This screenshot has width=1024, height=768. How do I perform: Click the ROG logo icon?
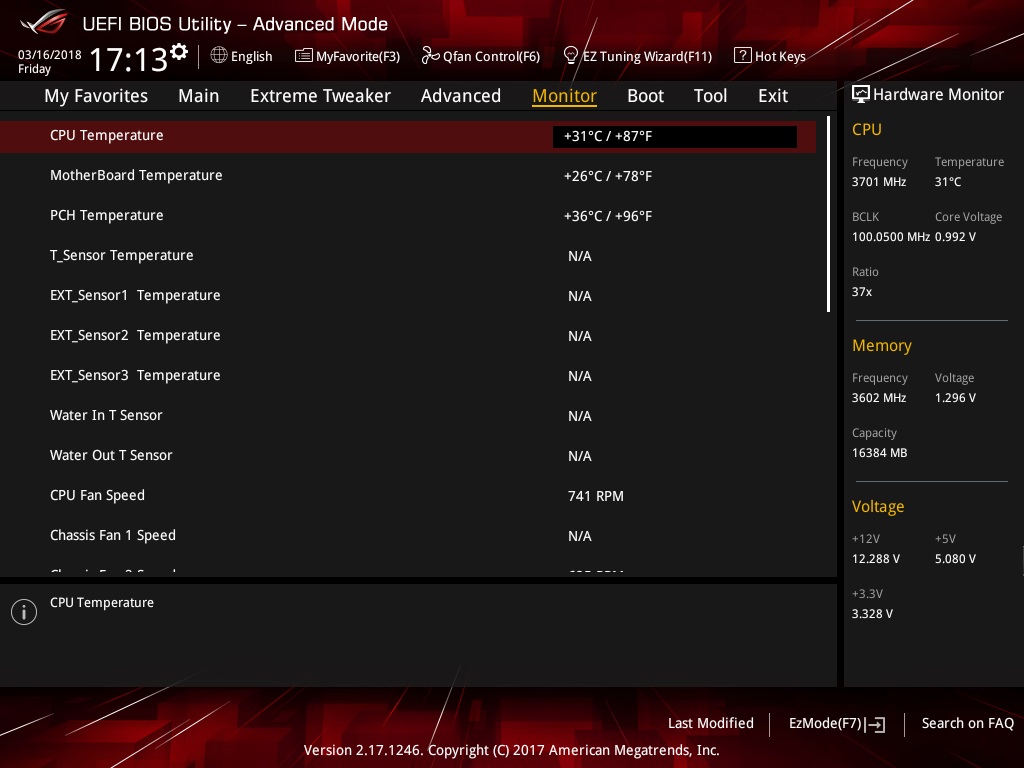43,22
